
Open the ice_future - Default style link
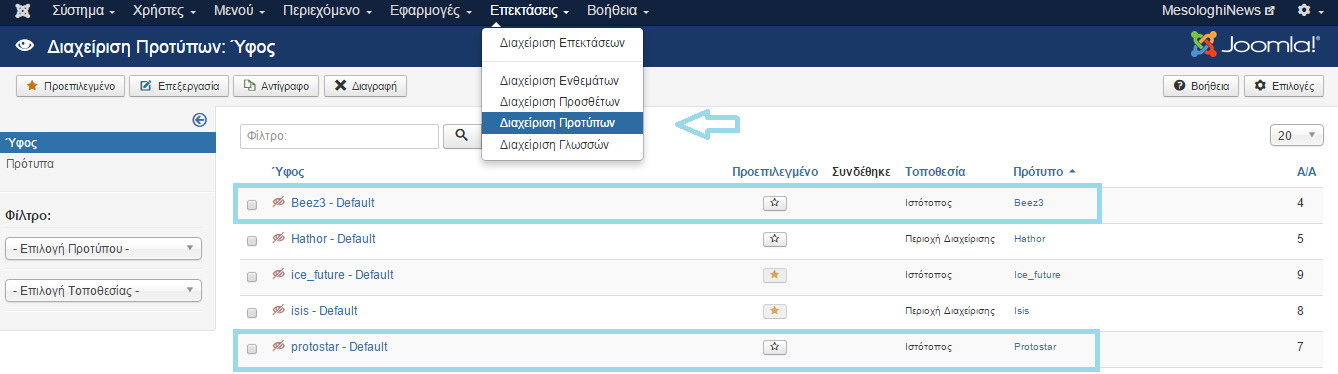[342, 275]
